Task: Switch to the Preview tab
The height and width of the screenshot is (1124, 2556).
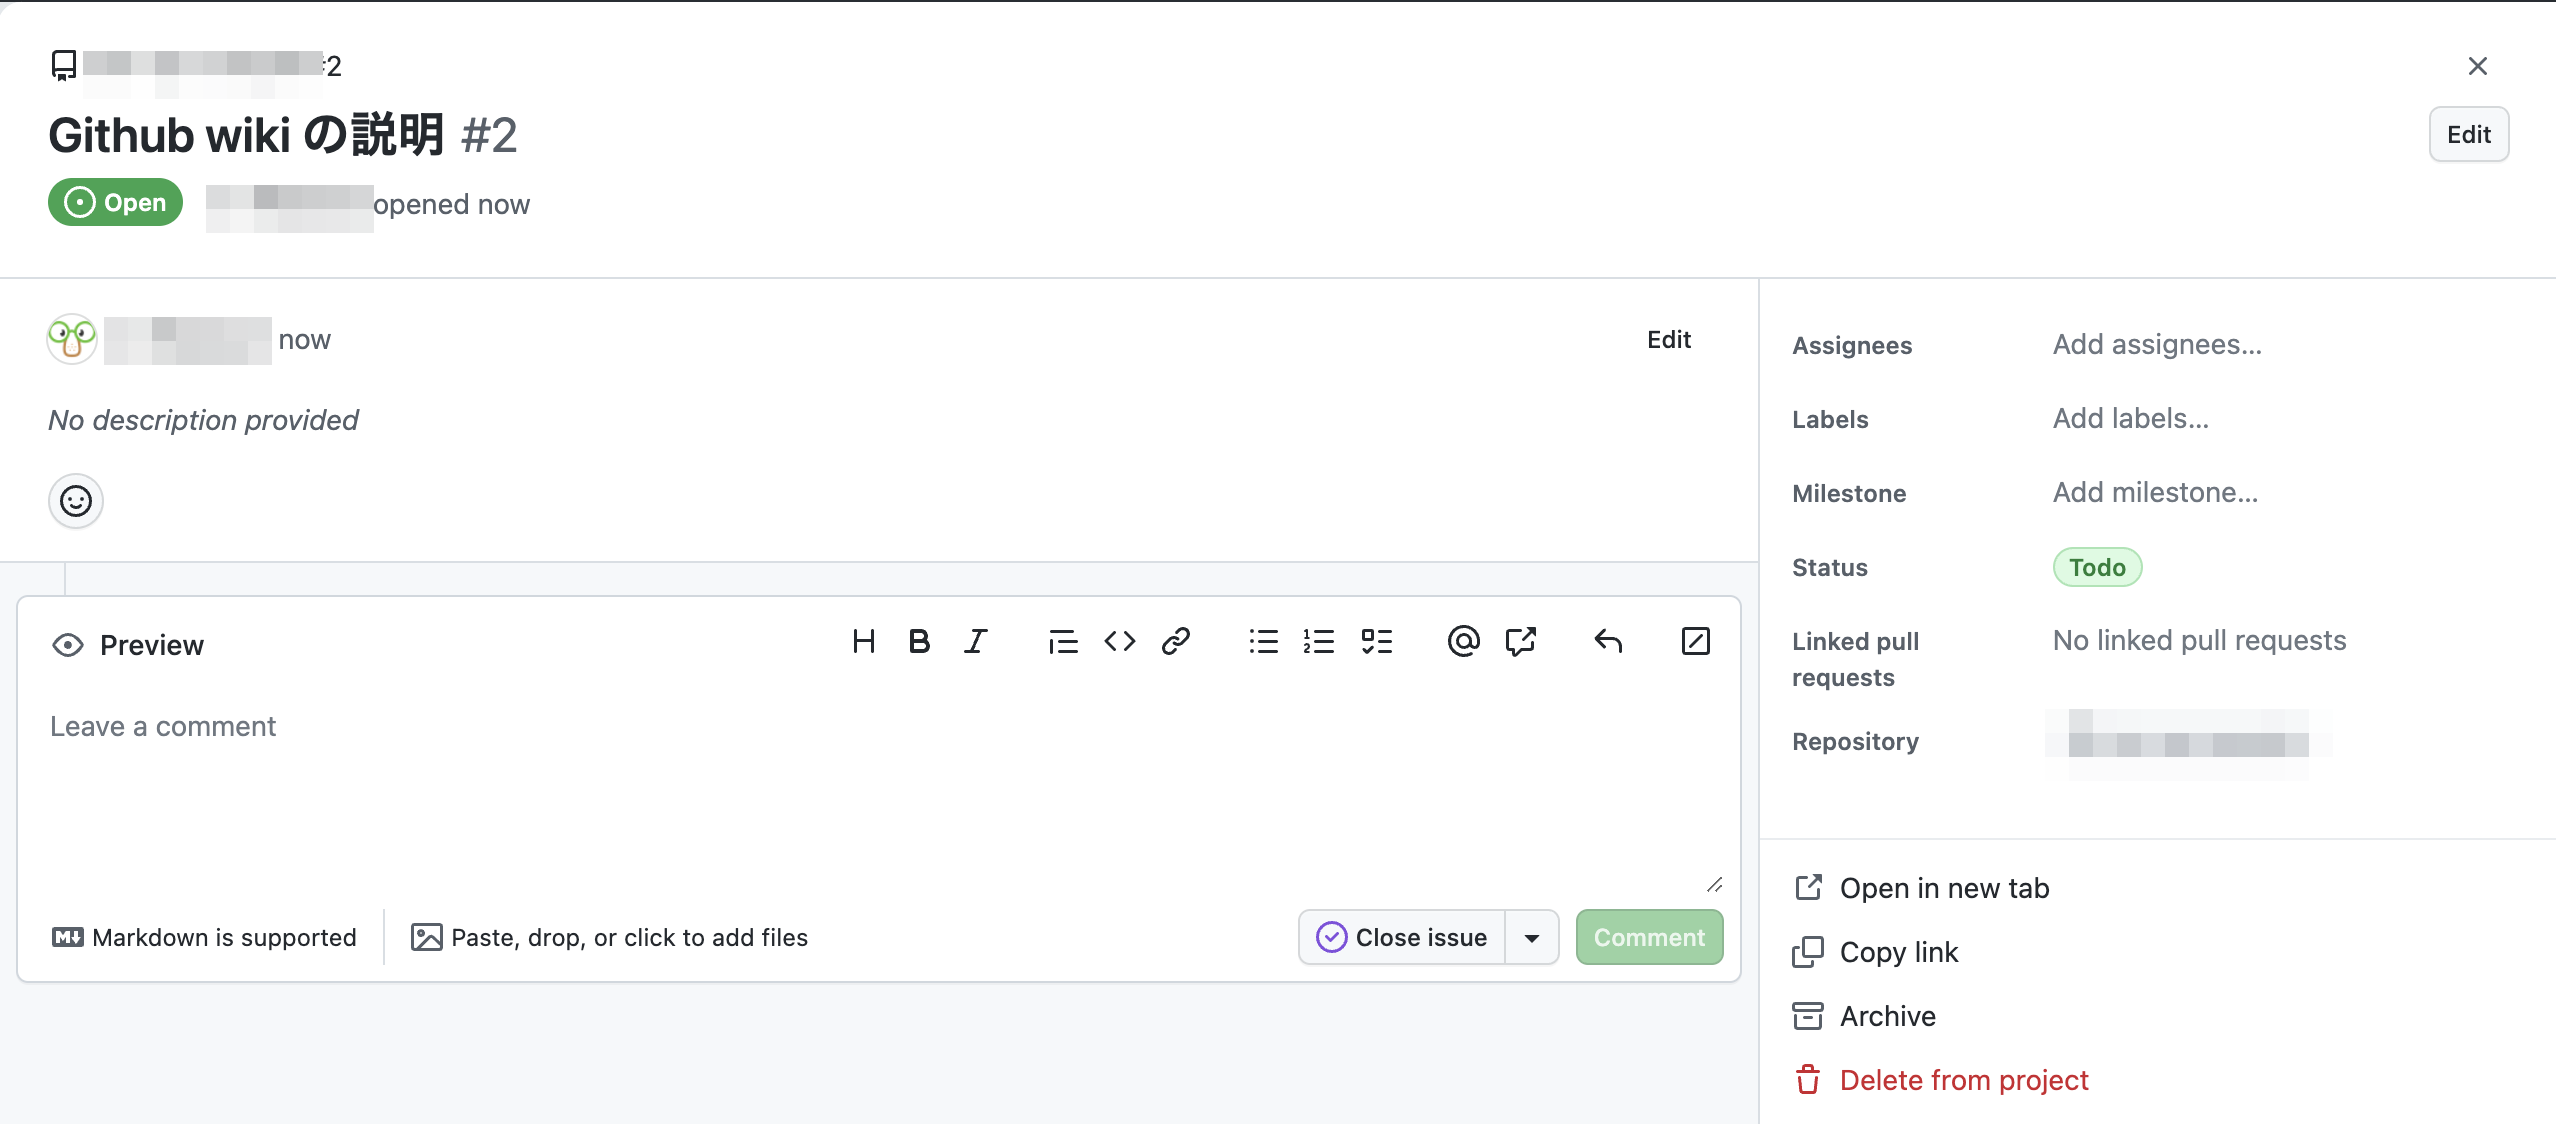Action: click(x=128, y=645)
